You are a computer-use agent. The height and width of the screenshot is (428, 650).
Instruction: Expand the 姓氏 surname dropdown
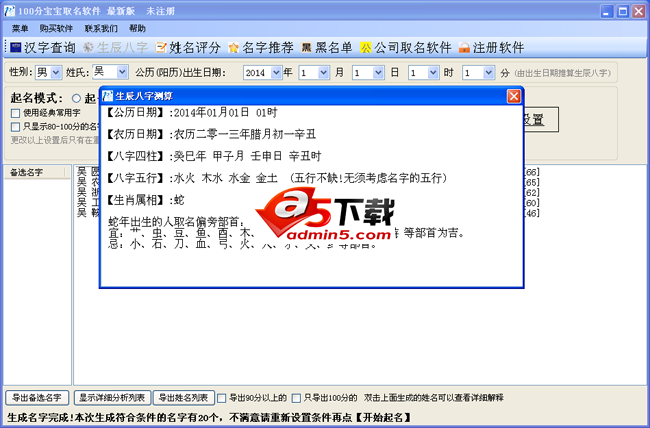(122, 72)
